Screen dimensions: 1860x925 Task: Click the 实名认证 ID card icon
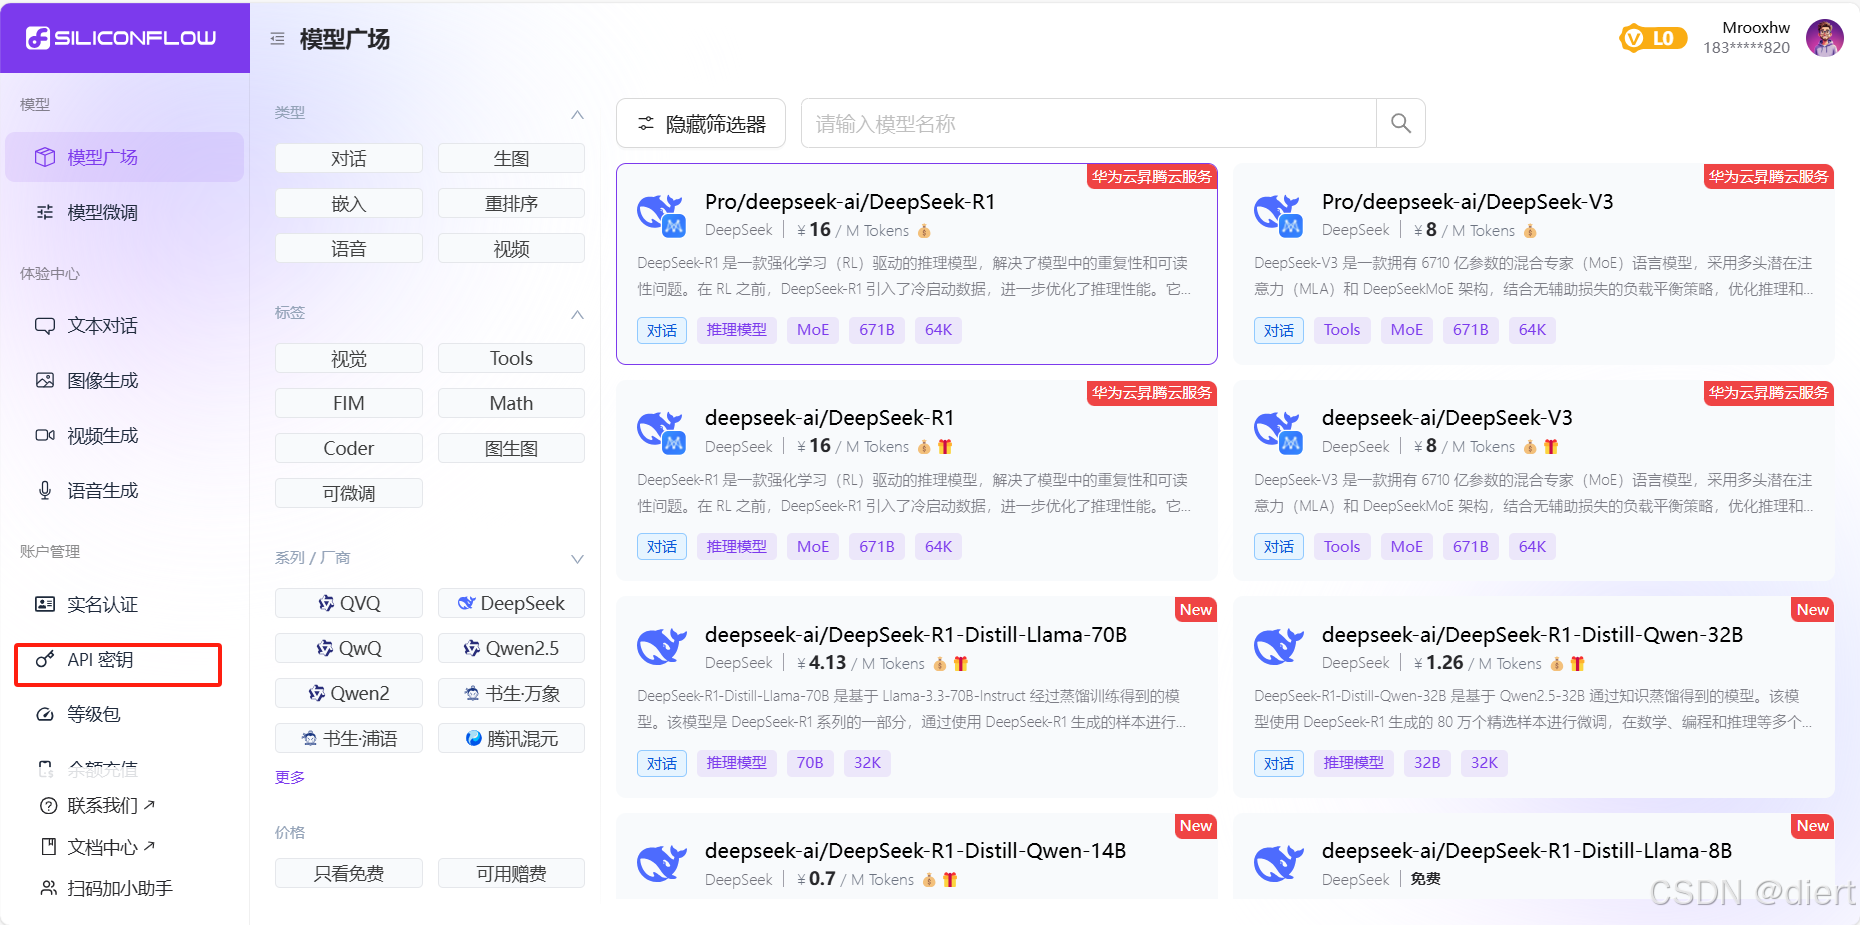click(x=45, y=604)
